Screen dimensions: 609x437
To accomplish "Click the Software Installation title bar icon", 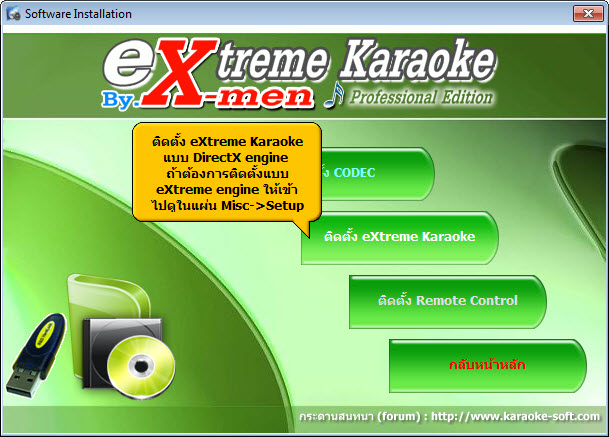I will click(13, 14).
